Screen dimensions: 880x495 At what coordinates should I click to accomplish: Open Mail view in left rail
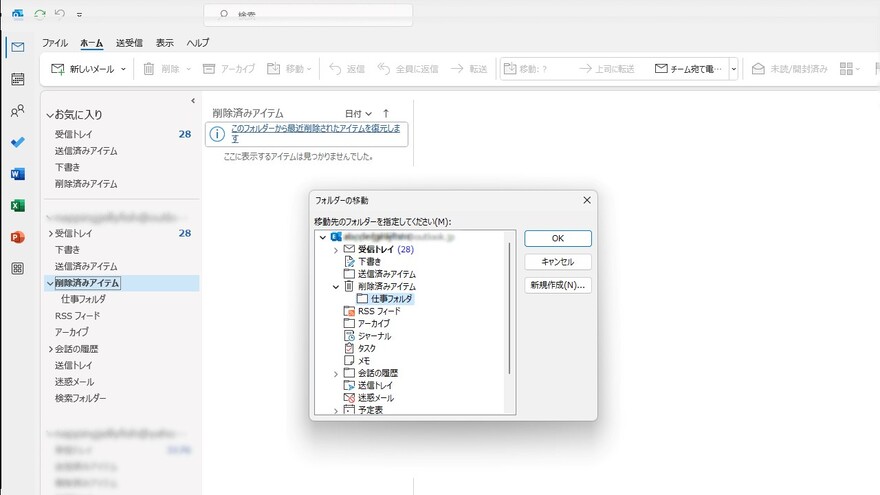[17, 47]
